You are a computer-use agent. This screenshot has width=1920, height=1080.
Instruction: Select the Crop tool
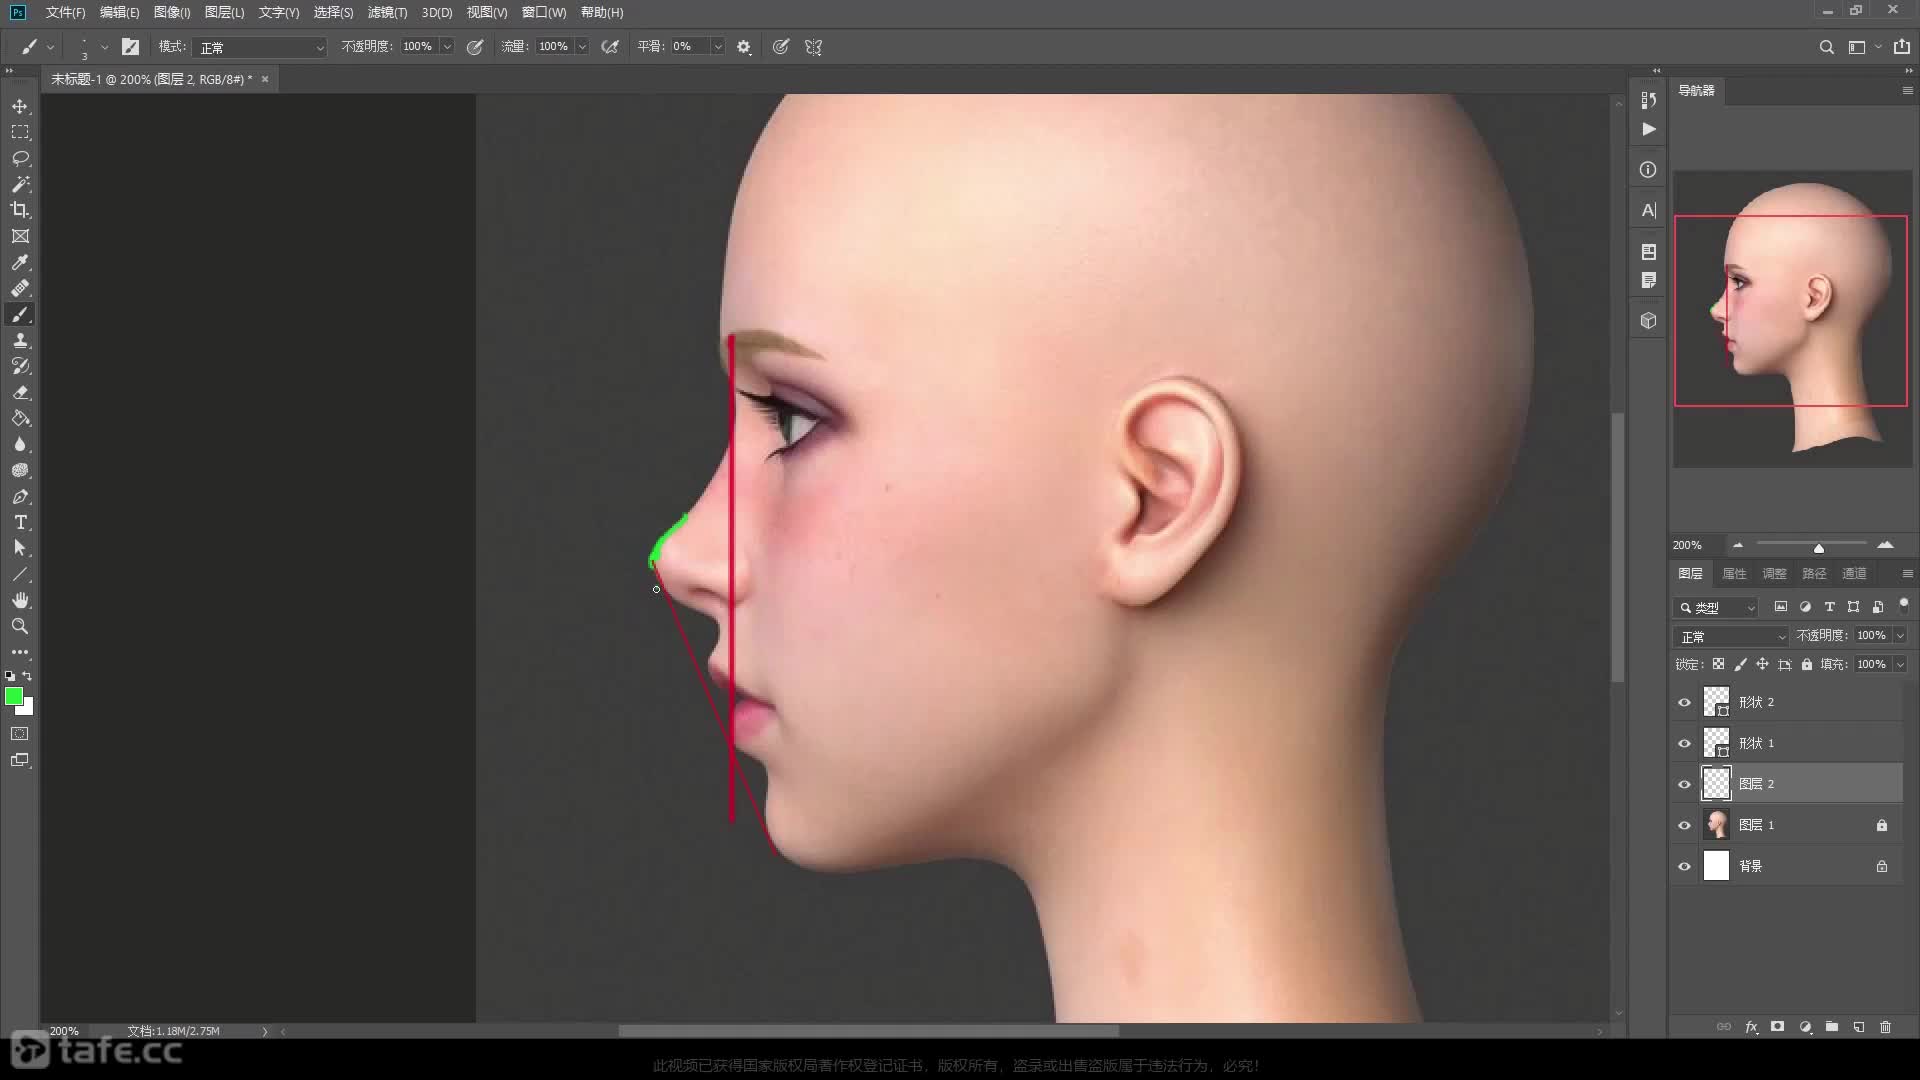20,210
